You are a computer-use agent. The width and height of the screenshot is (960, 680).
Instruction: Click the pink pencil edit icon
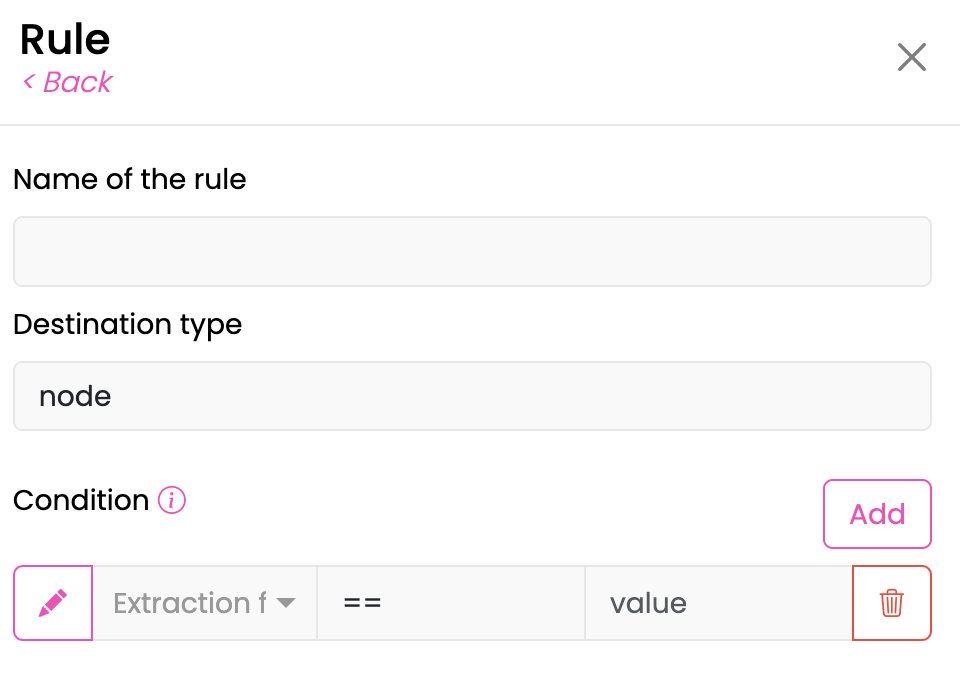coord(53,603)
